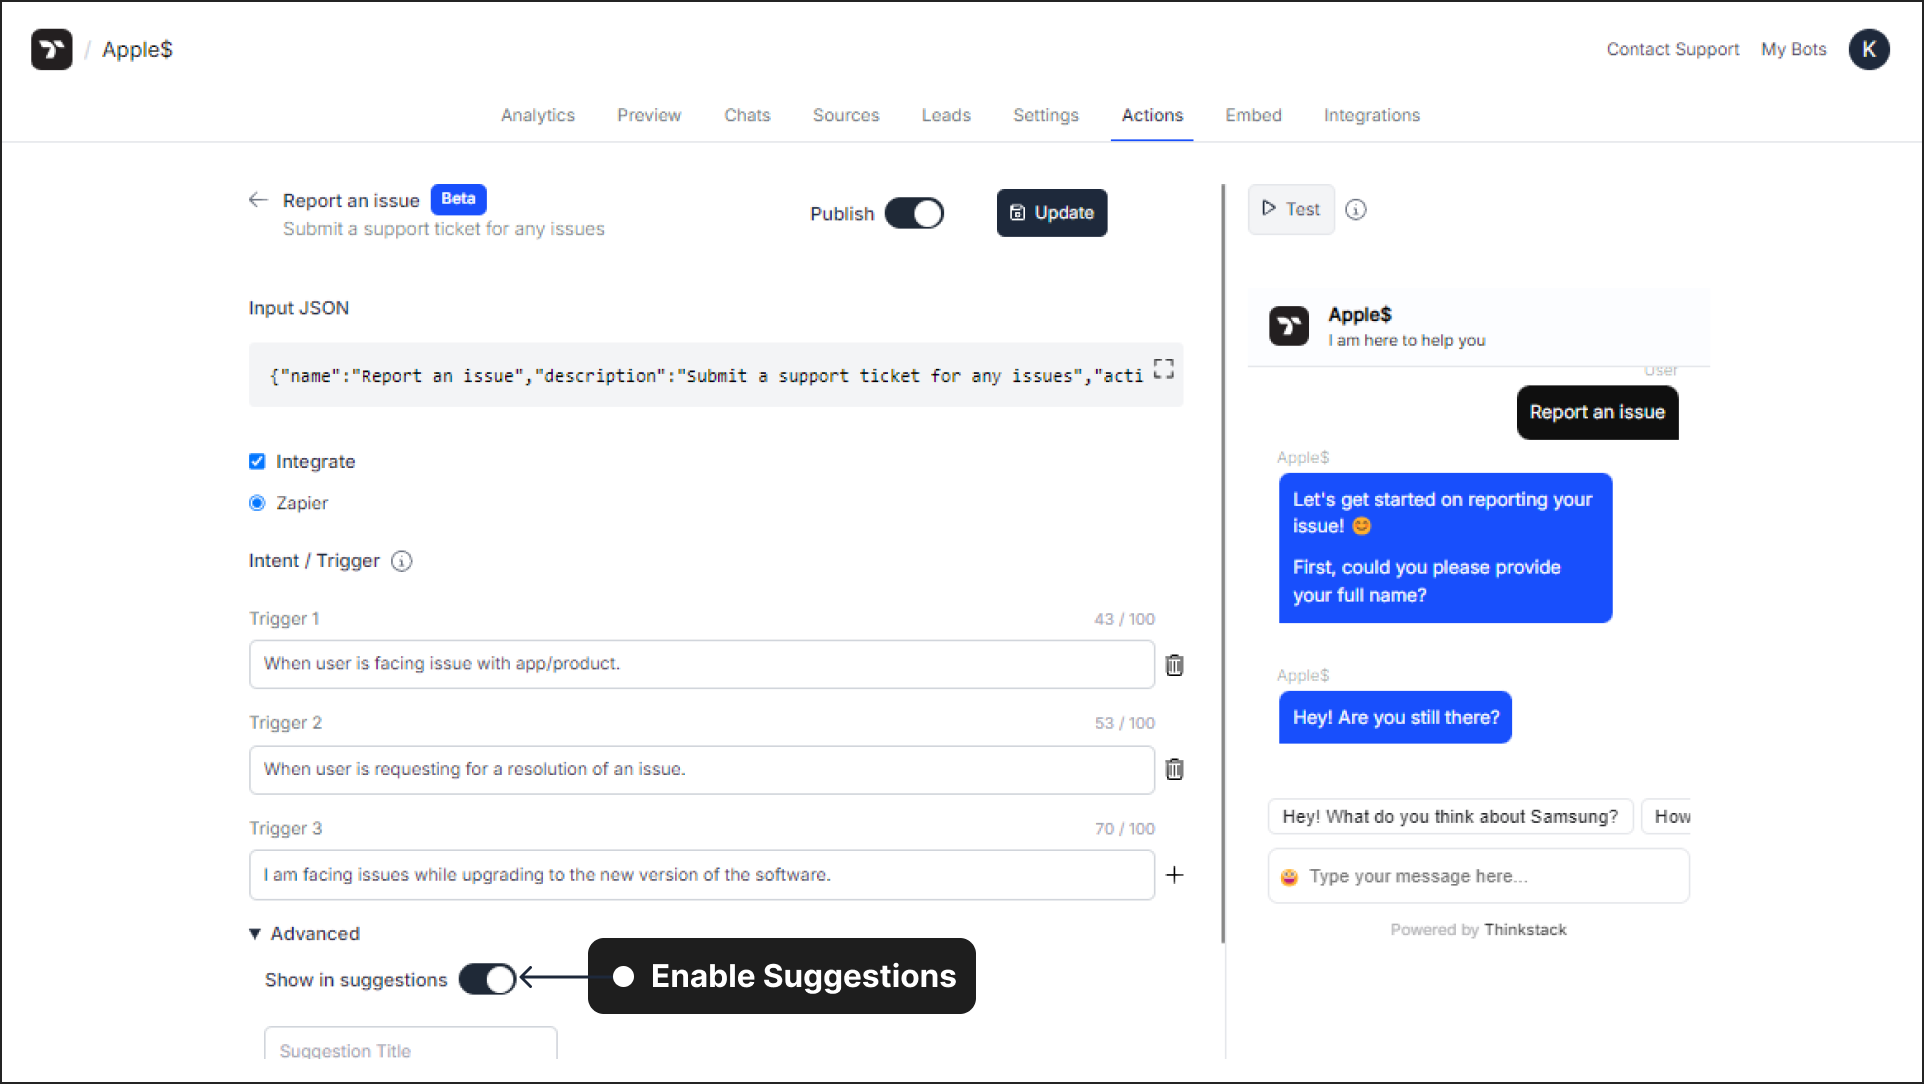Open the Contact Support link
Image resolution: width=1924 pixels, height=1084 pixels.
[x=1672, y=49]
